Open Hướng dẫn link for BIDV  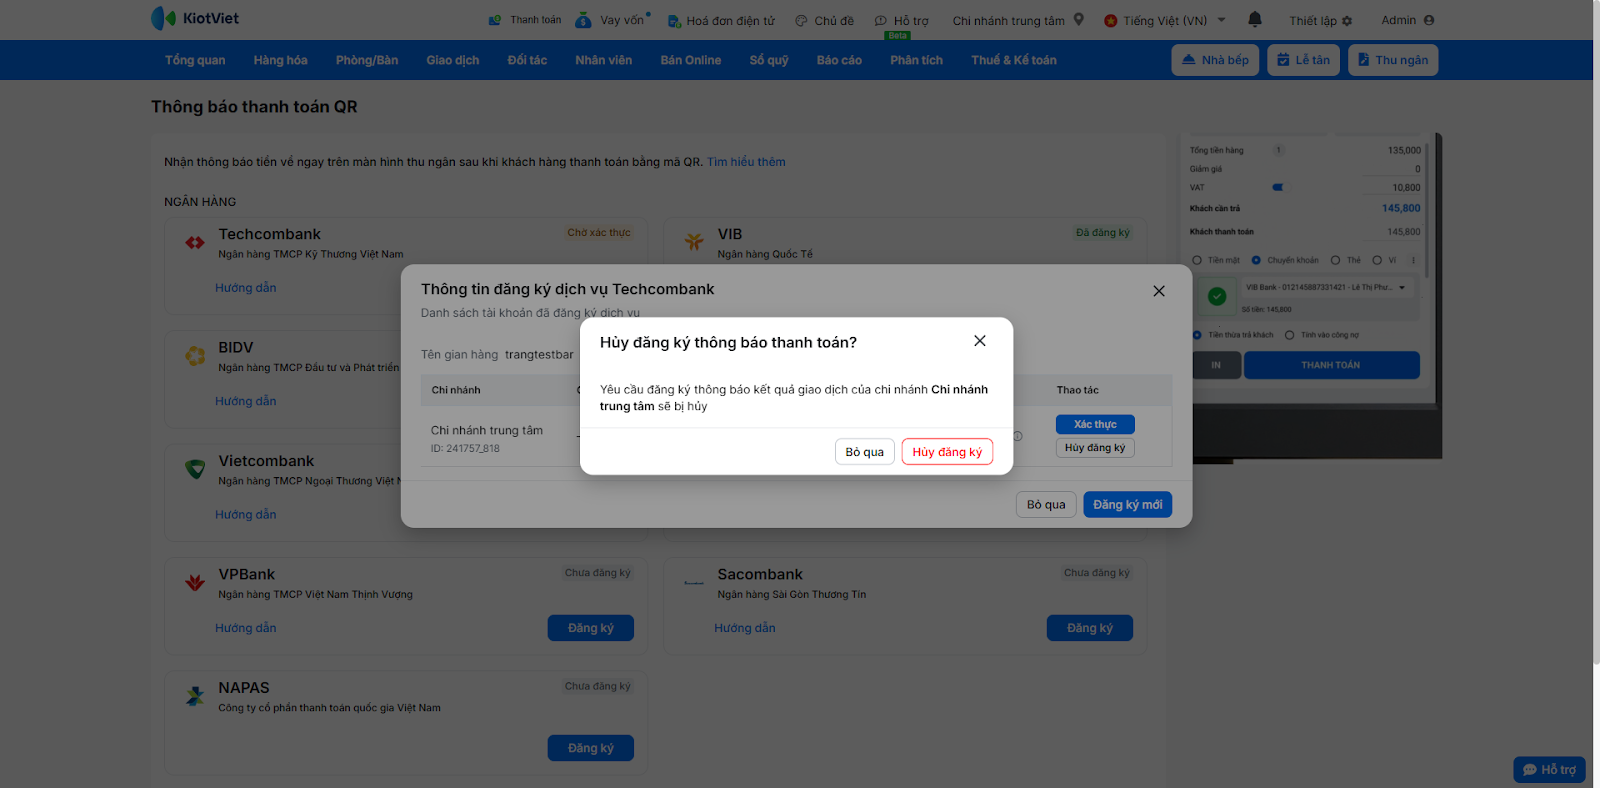point(246,401)
